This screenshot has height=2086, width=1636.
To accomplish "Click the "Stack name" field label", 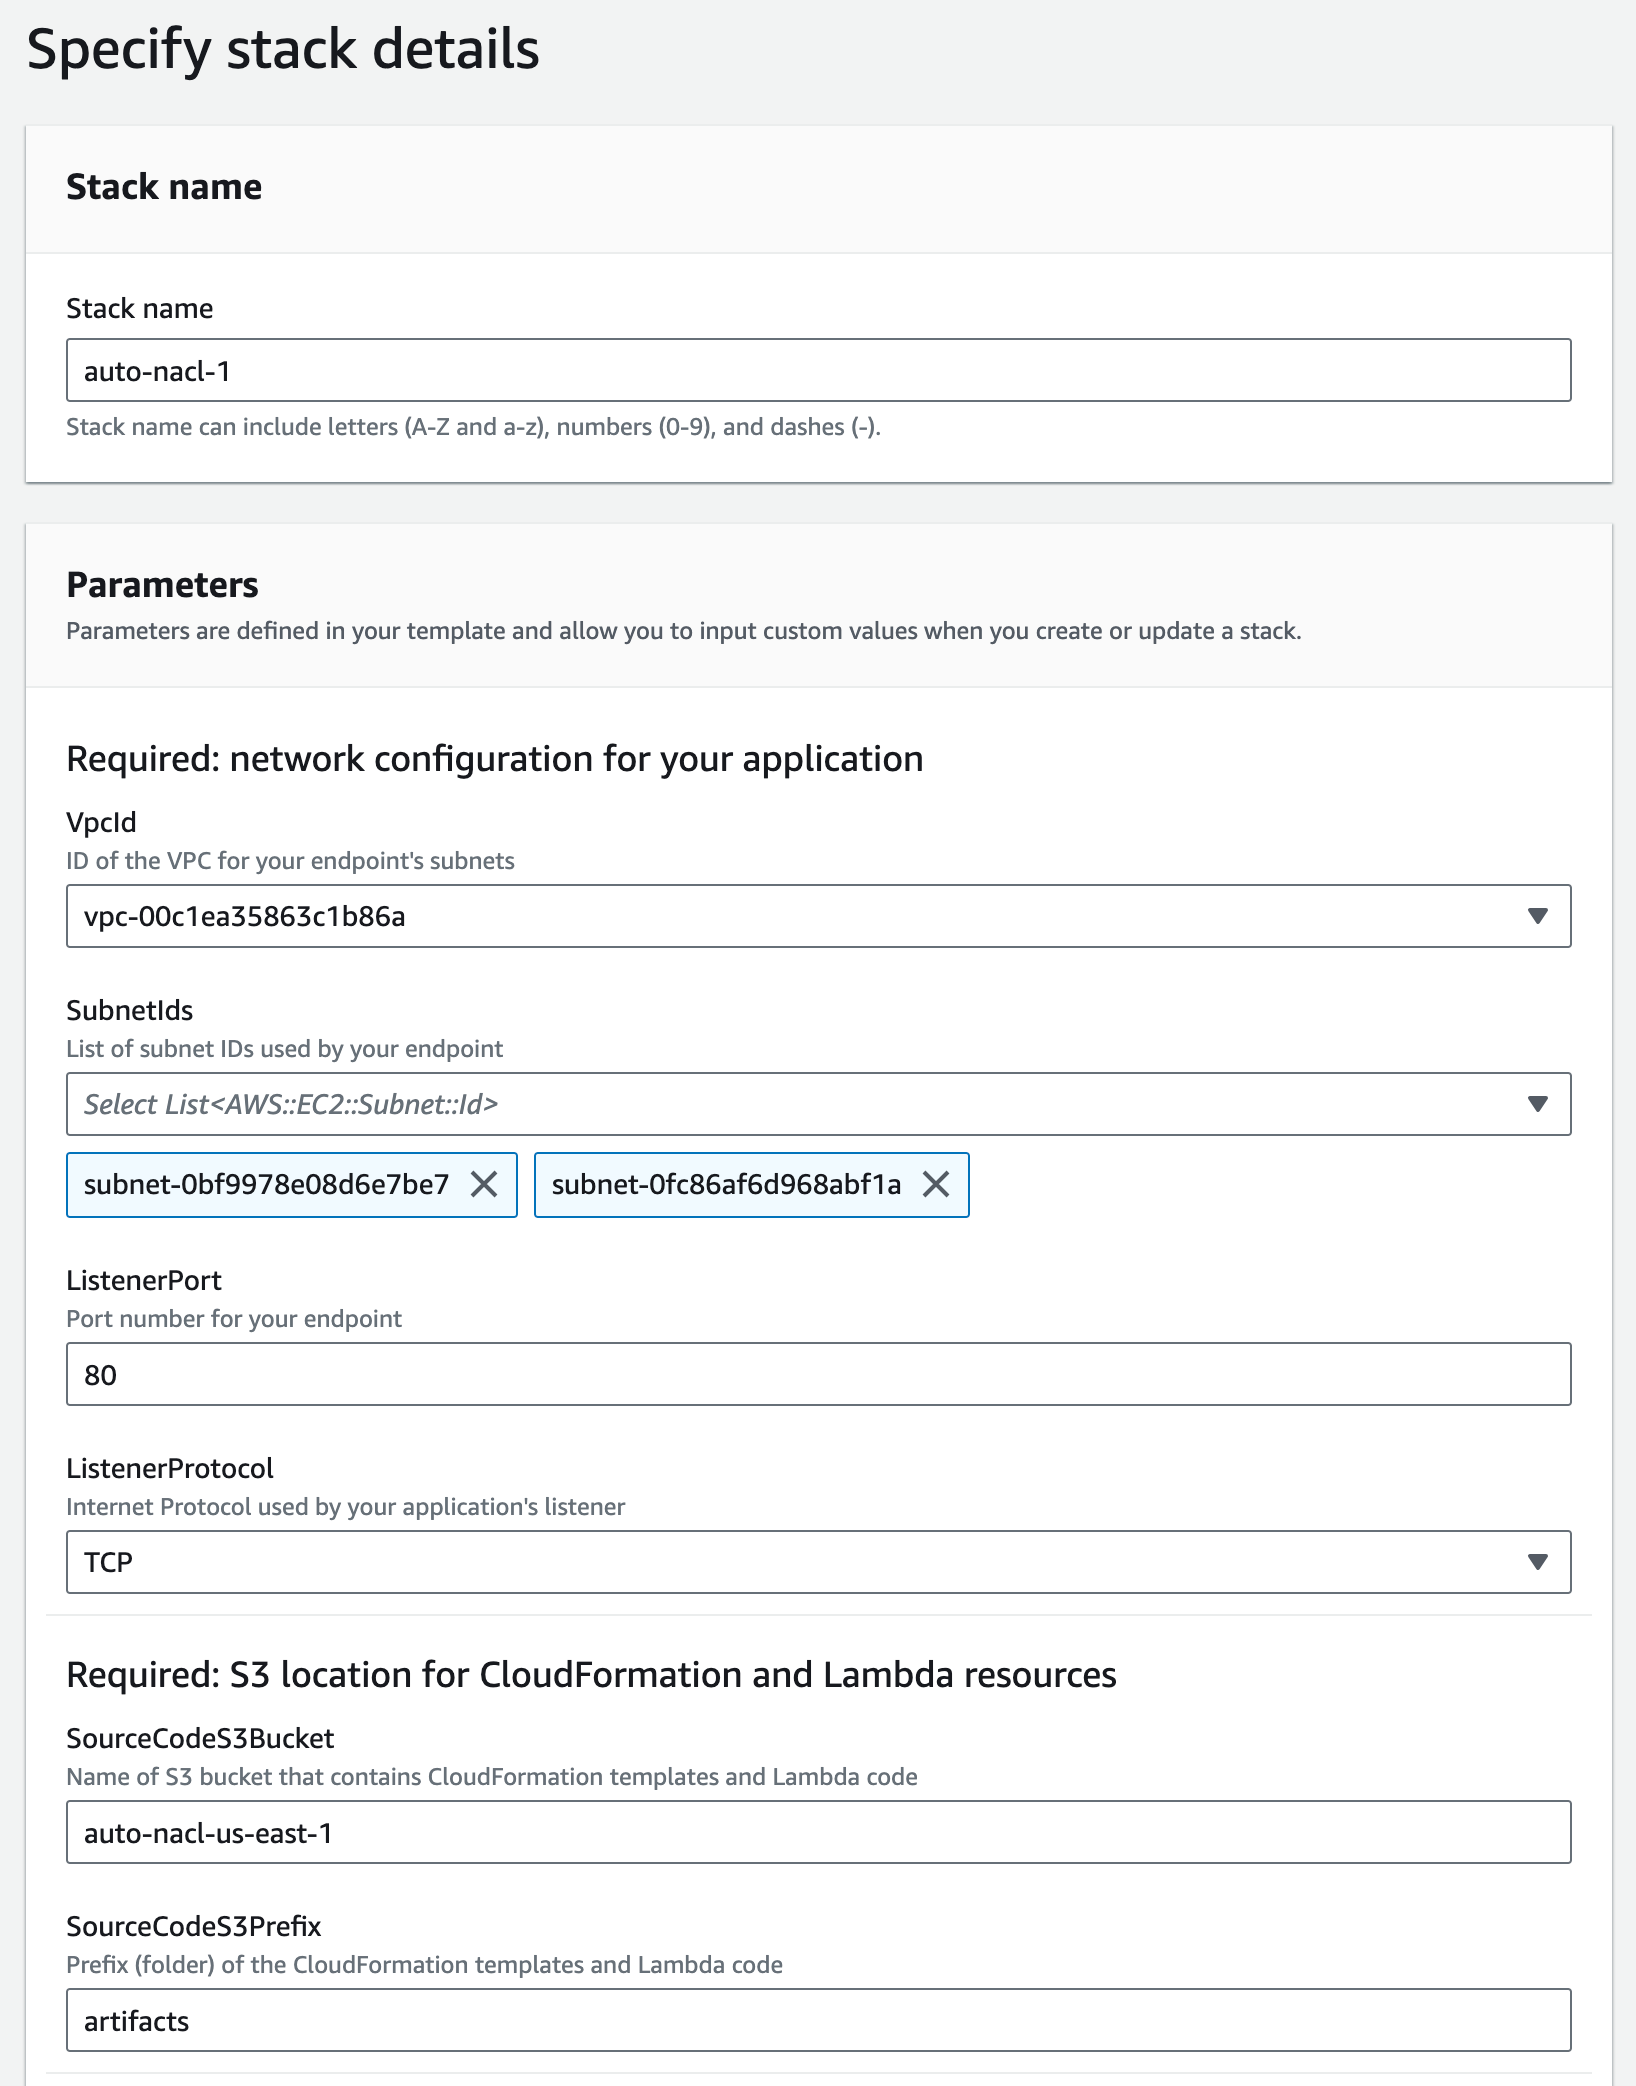I will pos(139,308).
